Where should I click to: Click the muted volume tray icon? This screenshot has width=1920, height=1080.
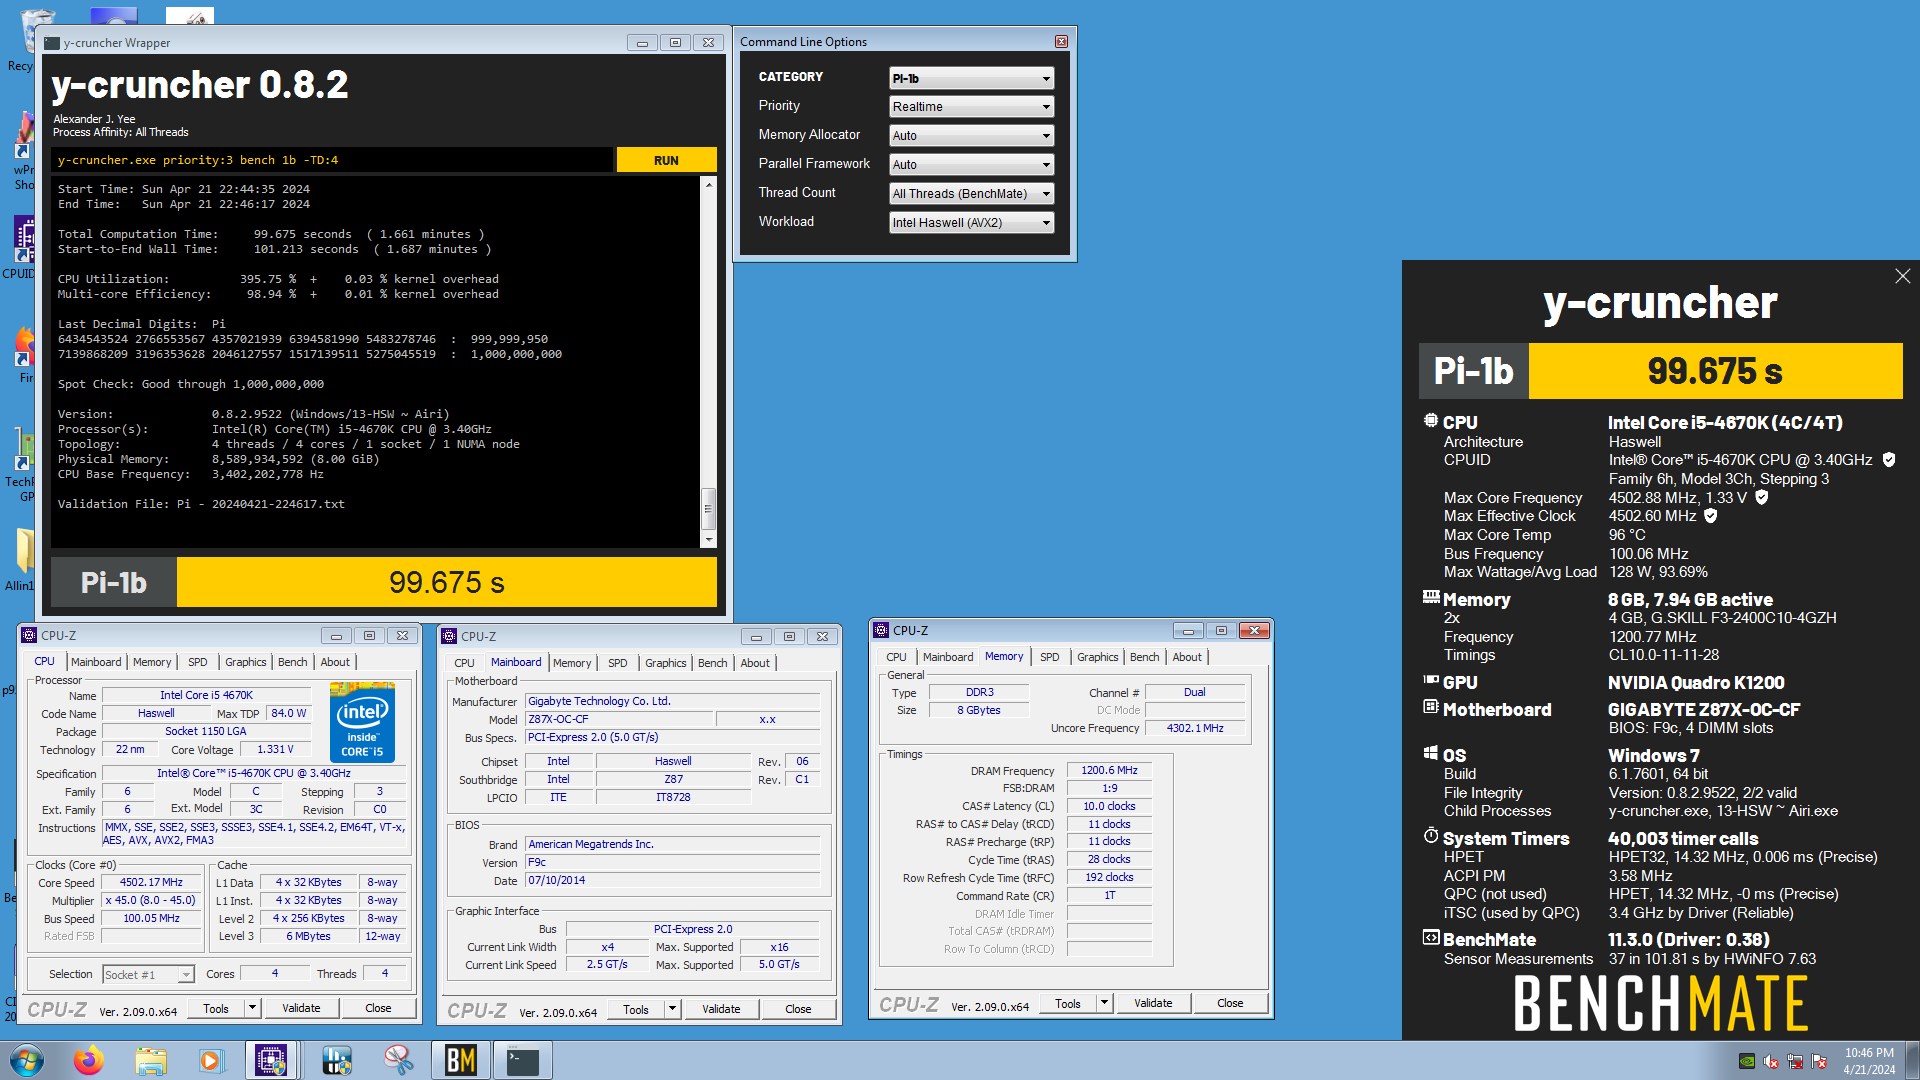(1771, 1062)
